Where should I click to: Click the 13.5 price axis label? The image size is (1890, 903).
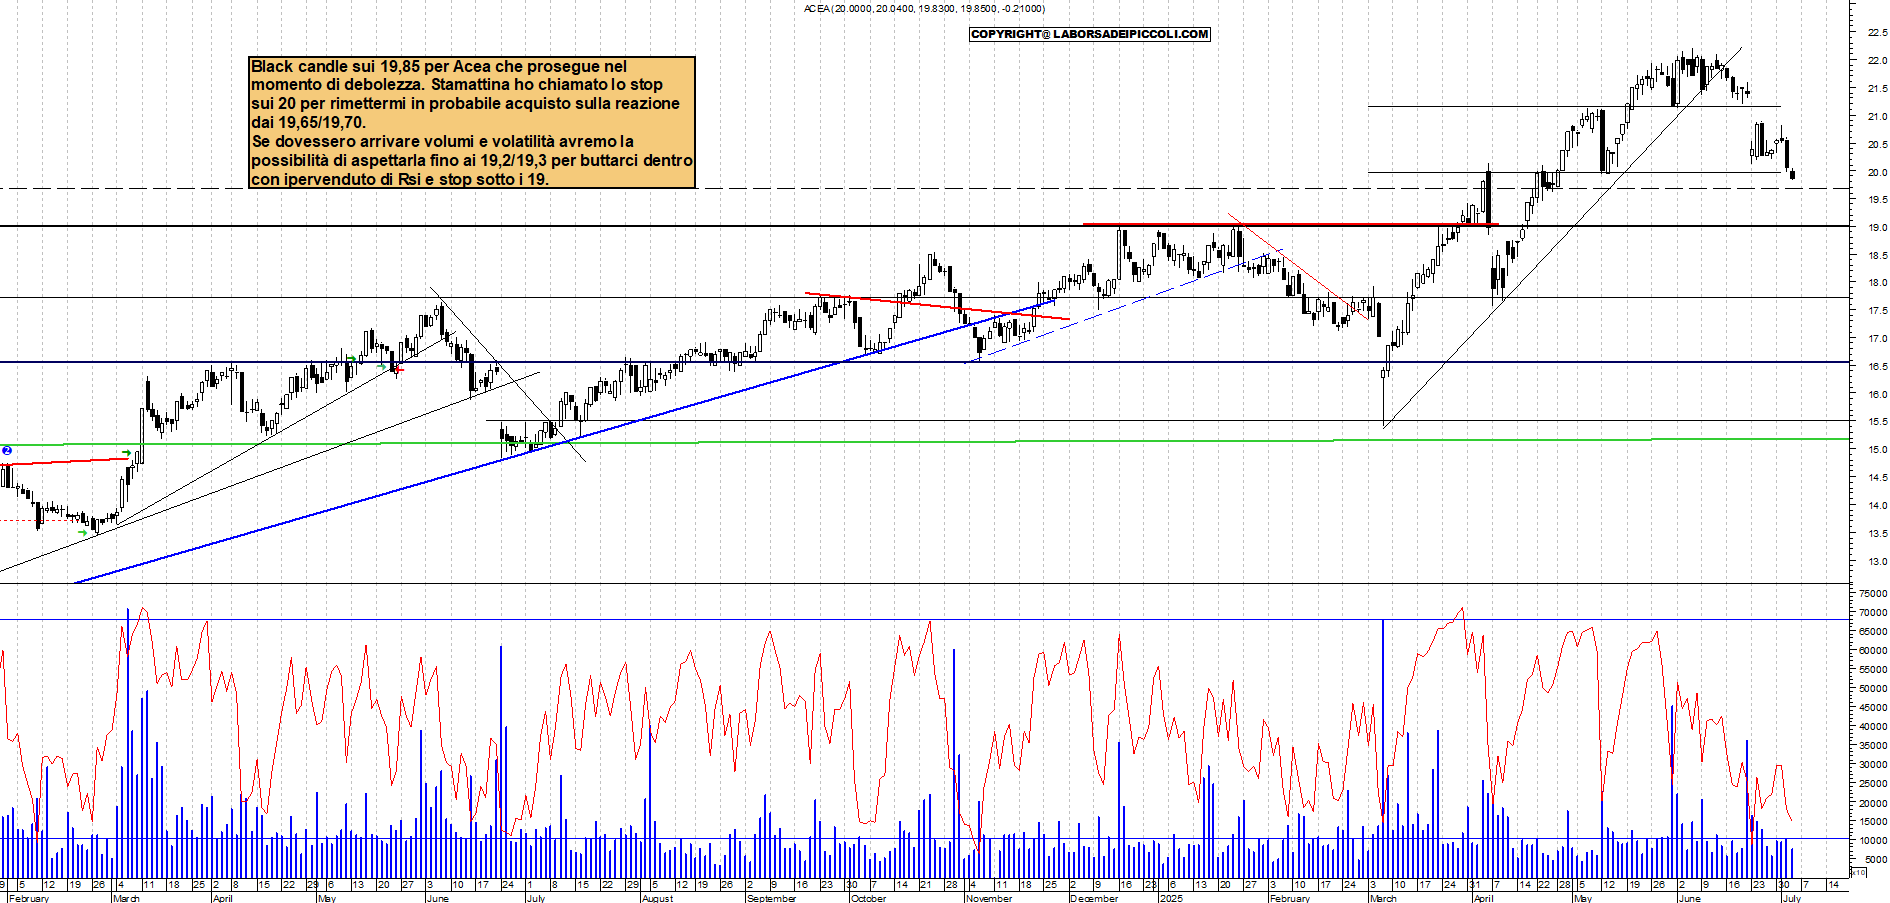[1877, 534]
